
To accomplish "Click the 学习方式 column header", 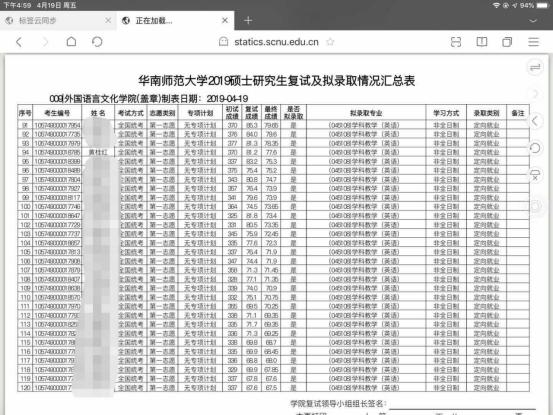I will click(446, 113).
